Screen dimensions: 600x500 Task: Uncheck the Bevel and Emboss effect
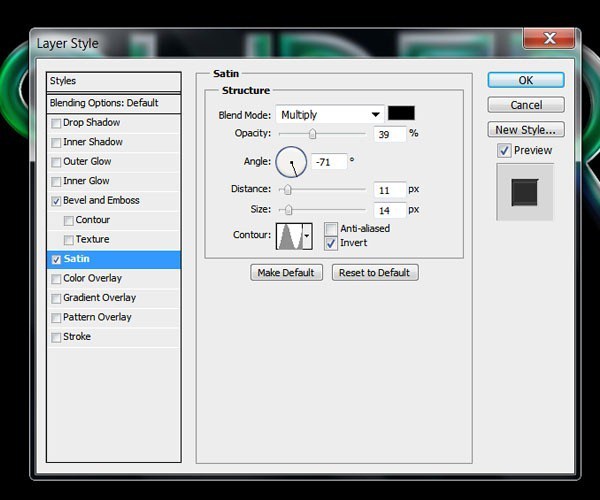[x=57, y=201]
